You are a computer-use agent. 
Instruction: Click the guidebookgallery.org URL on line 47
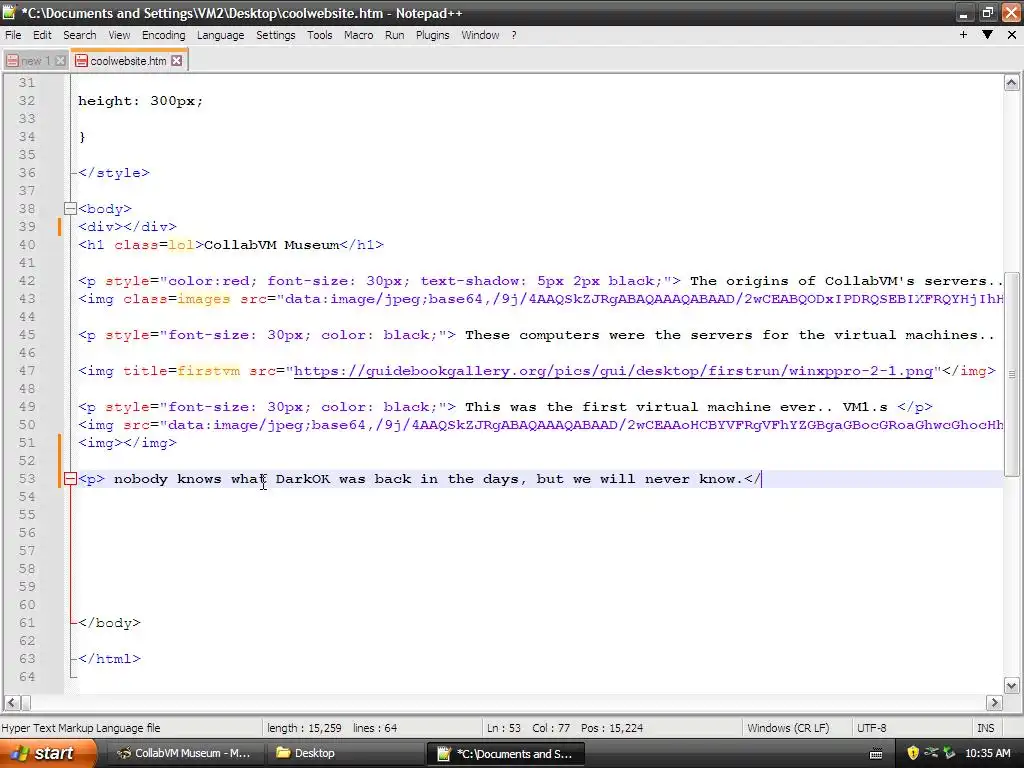click(613, 371)
